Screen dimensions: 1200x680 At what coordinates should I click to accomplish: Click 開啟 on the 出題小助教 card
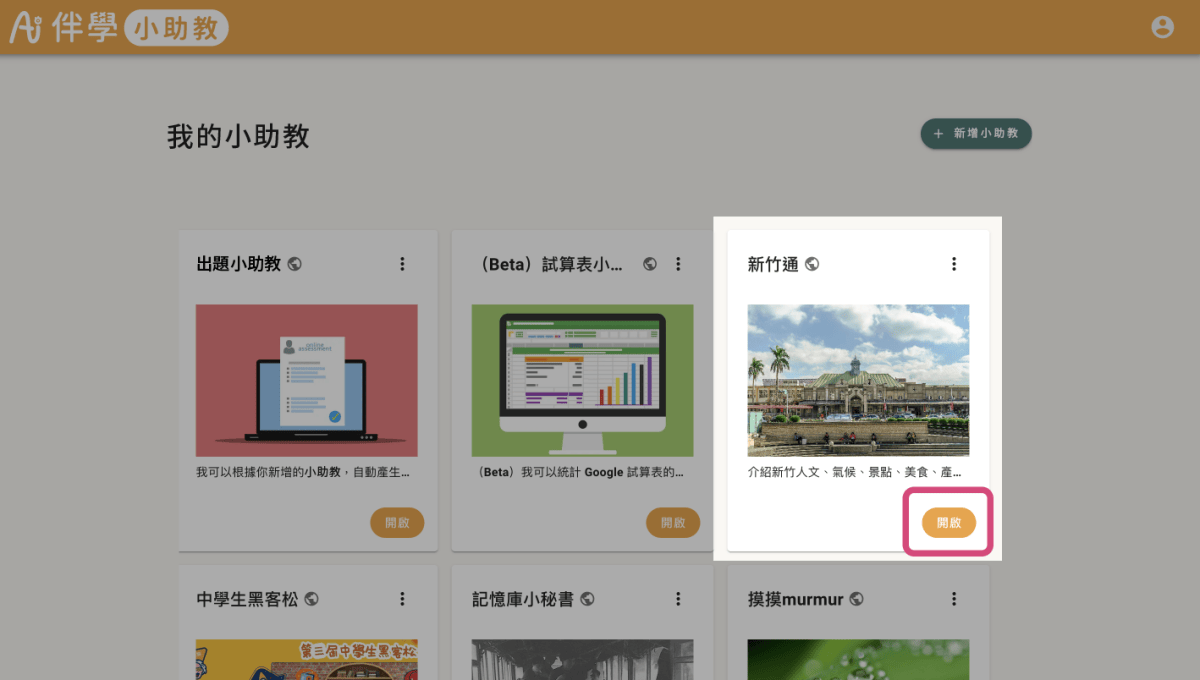coord(397,522)
